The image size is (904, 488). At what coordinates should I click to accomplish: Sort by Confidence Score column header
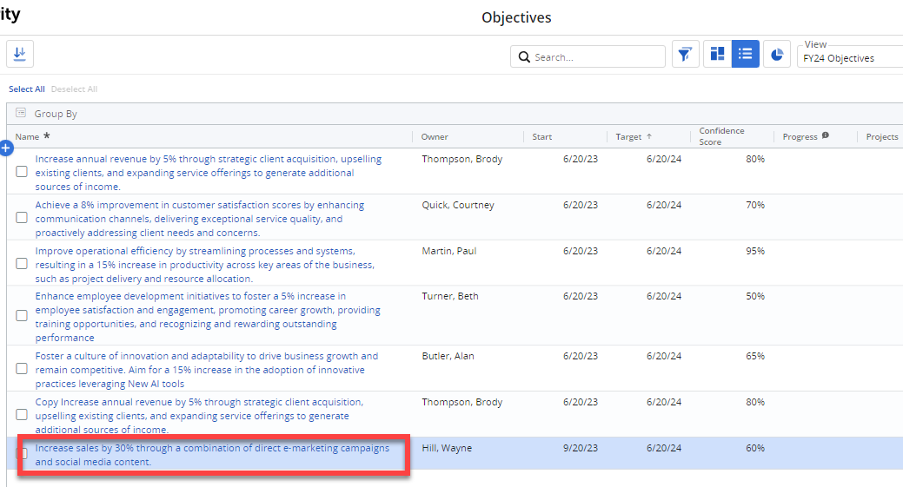pyautogui.click(x=722, y=137)
